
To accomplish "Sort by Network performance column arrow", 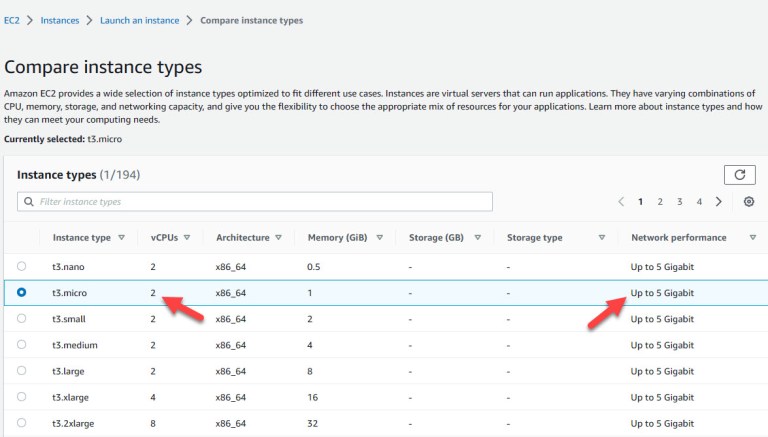I will click(x=753, y=238).
